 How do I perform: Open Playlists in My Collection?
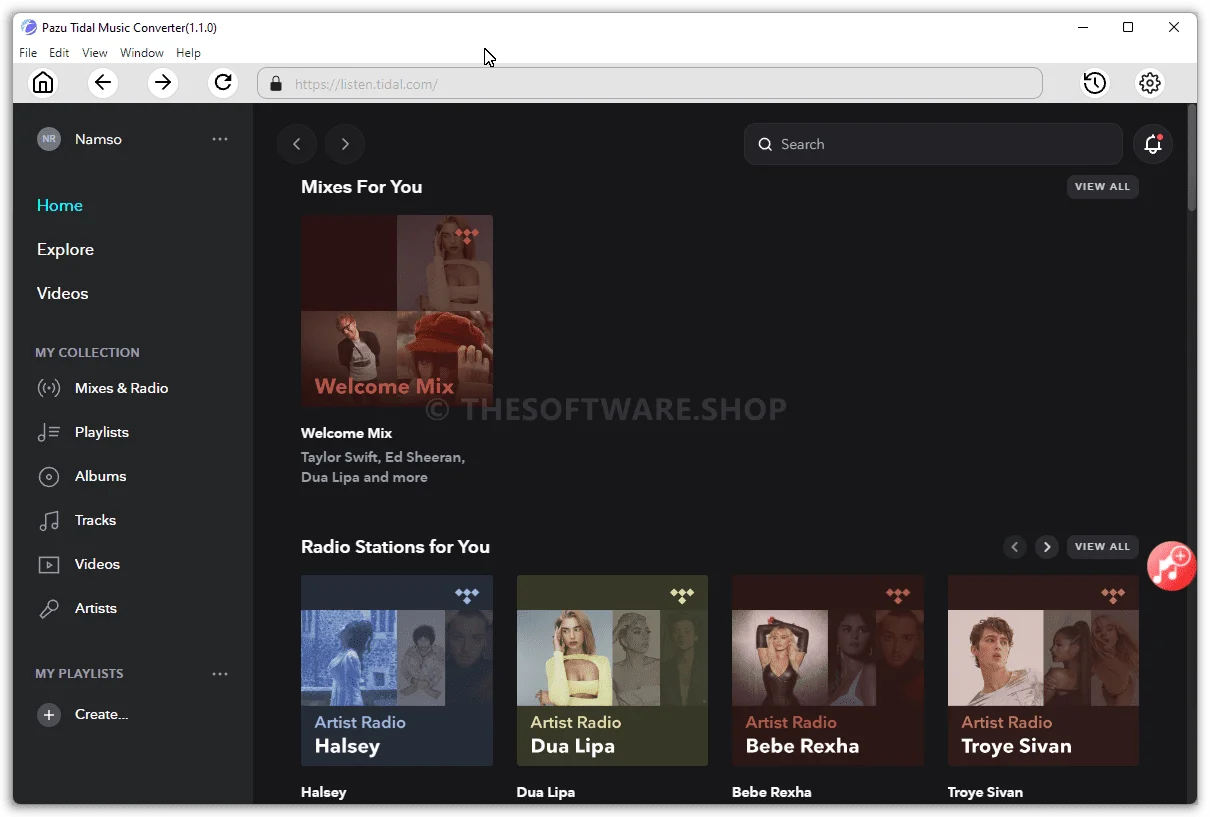click(x=101, y=432)
